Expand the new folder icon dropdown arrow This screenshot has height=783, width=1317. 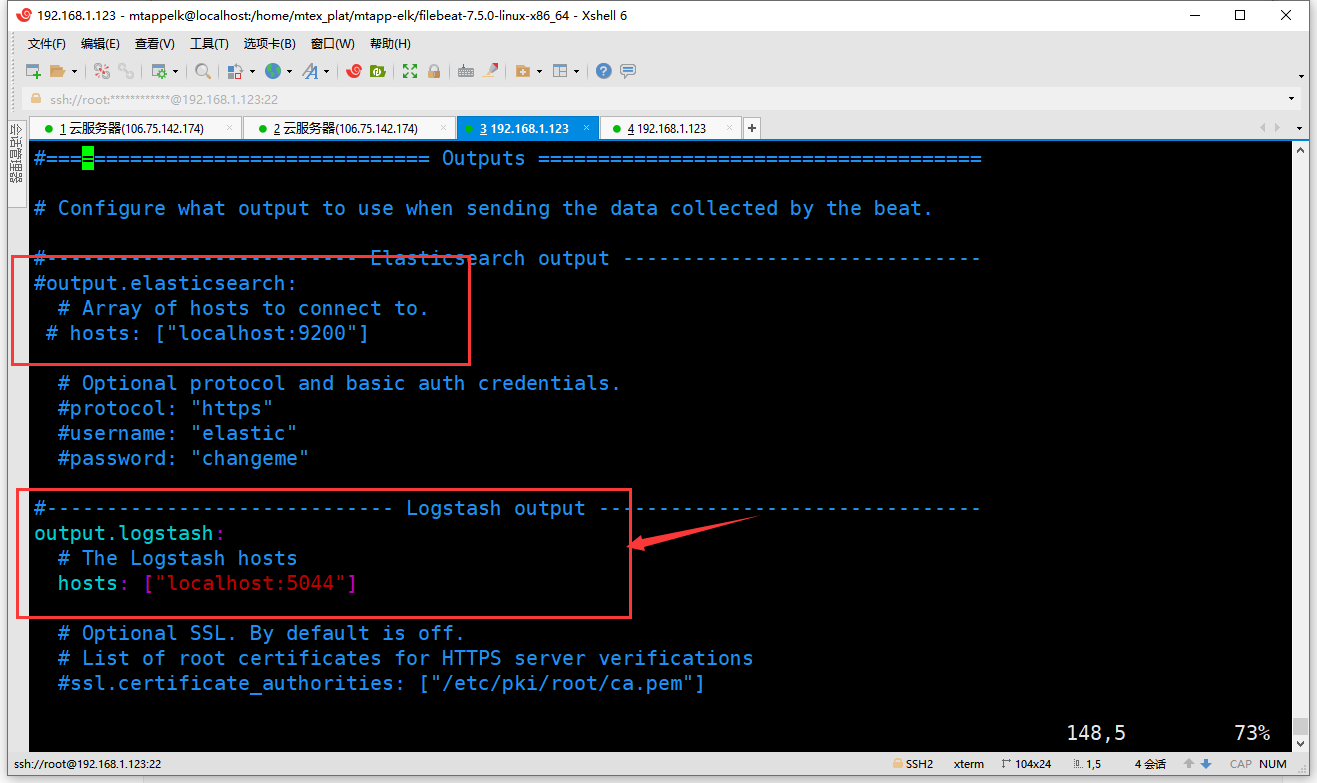click(539, 71)
